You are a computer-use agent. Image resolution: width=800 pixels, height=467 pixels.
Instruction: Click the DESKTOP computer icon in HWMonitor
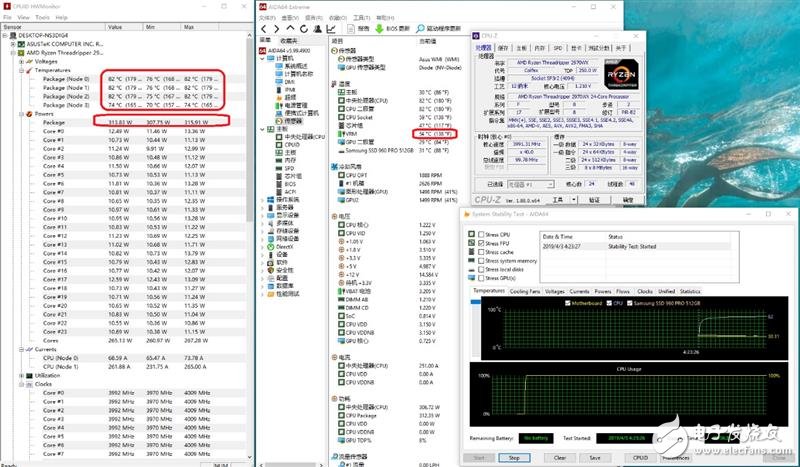pos(13,35)
